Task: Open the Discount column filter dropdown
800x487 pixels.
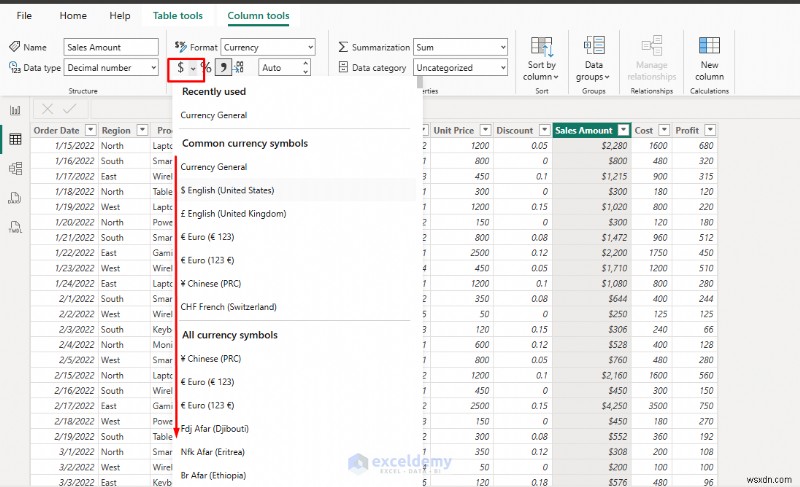Action: coord(544,130)
